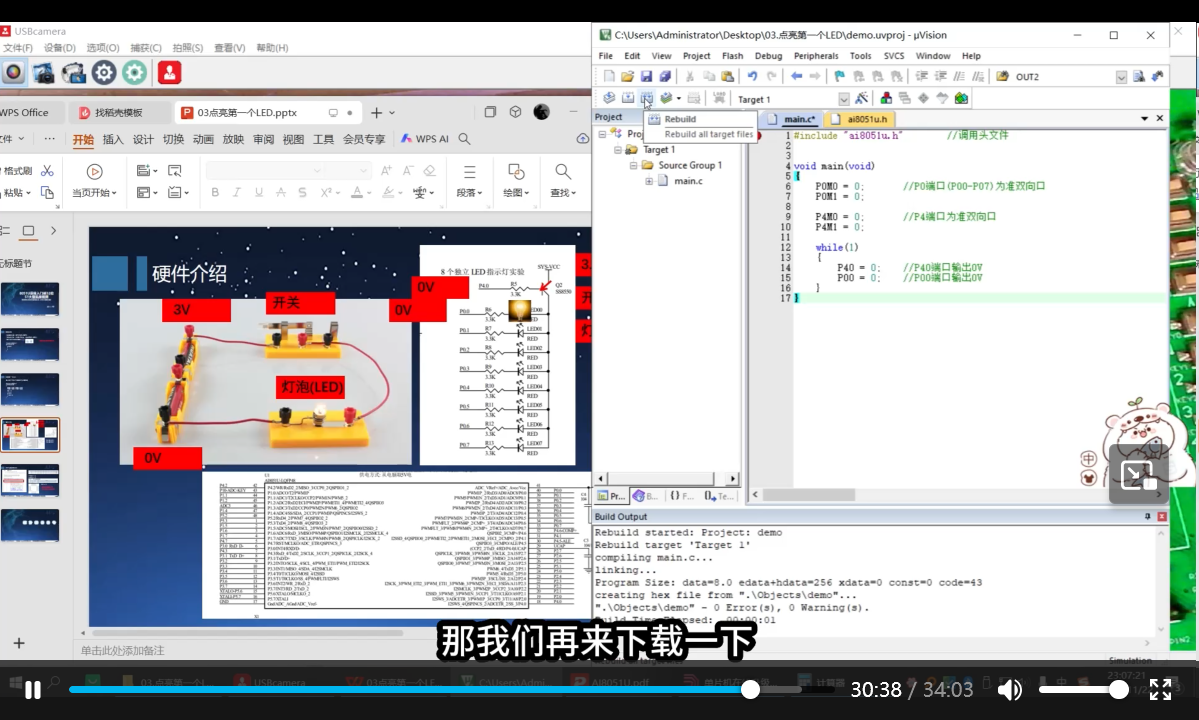1199x720 pixels.
Task: Toggle the Build Output pin auto-hide
Action: 1147,517
